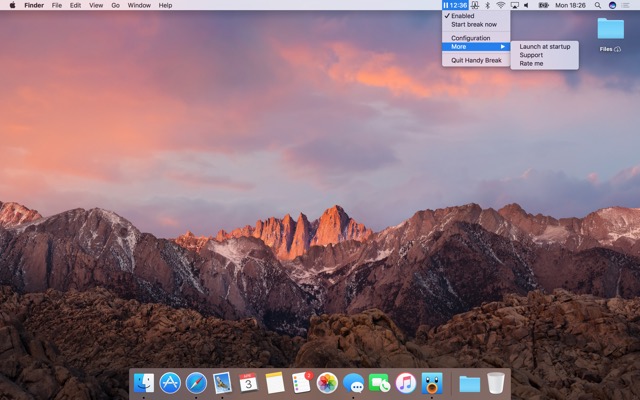Open Tweetbot from the Dock
This screenshot has width=640, height=400.
tap(432, 383)
